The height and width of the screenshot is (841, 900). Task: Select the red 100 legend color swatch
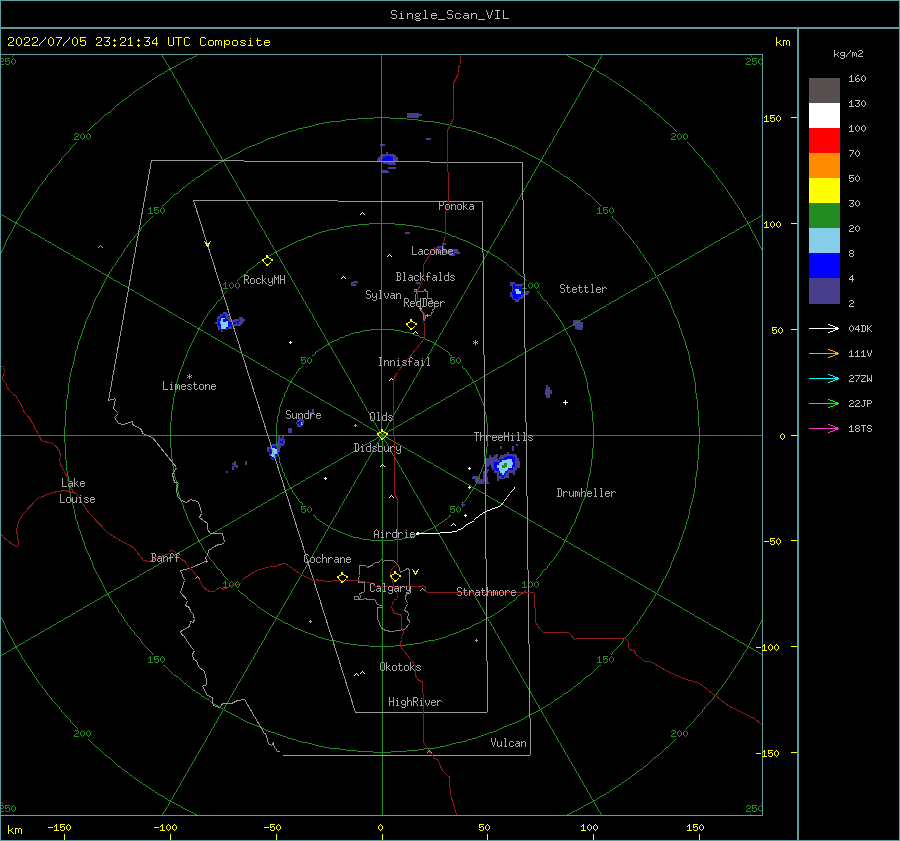824,141
